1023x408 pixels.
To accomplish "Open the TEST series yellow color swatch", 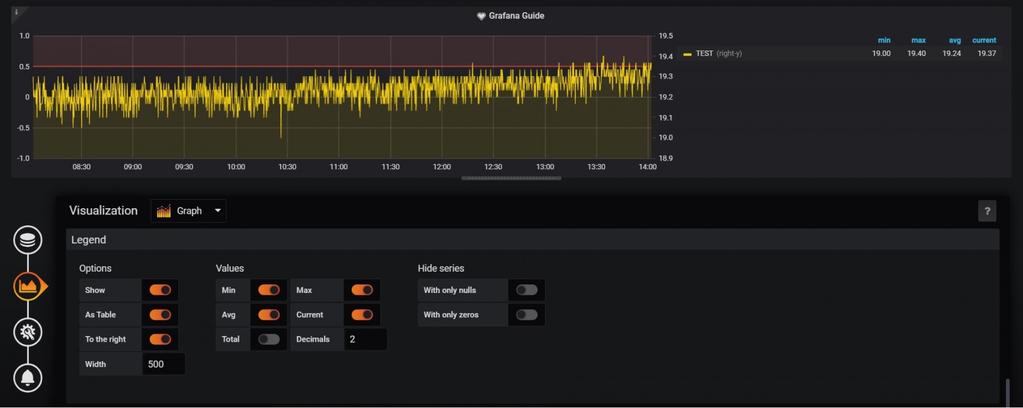I will coord(687,54).
